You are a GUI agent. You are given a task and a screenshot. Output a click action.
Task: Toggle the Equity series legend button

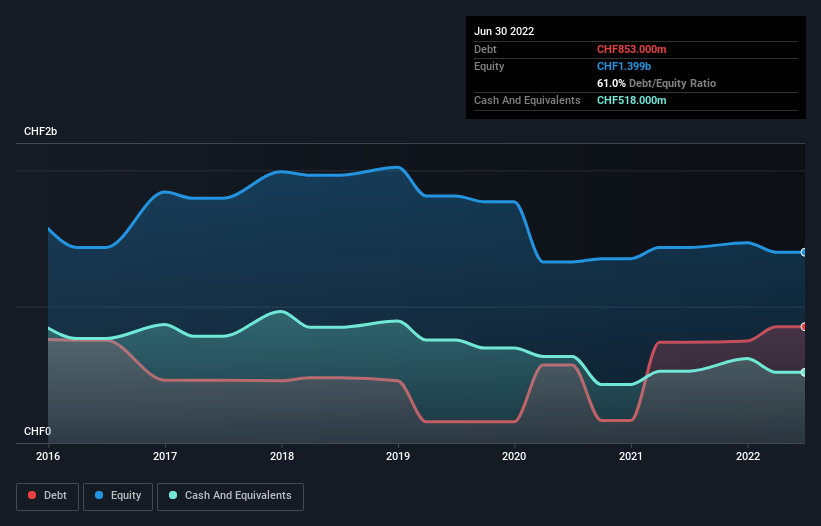[x=118, y=496]
